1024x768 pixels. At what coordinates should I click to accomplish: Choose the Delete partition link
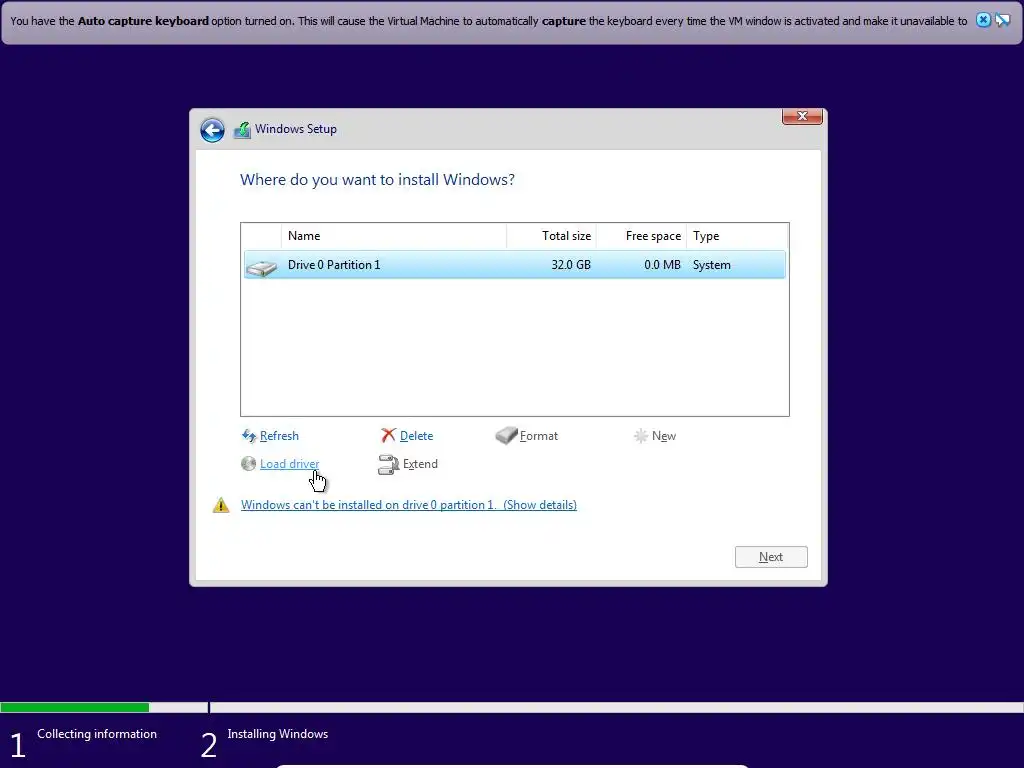(416, 436)
